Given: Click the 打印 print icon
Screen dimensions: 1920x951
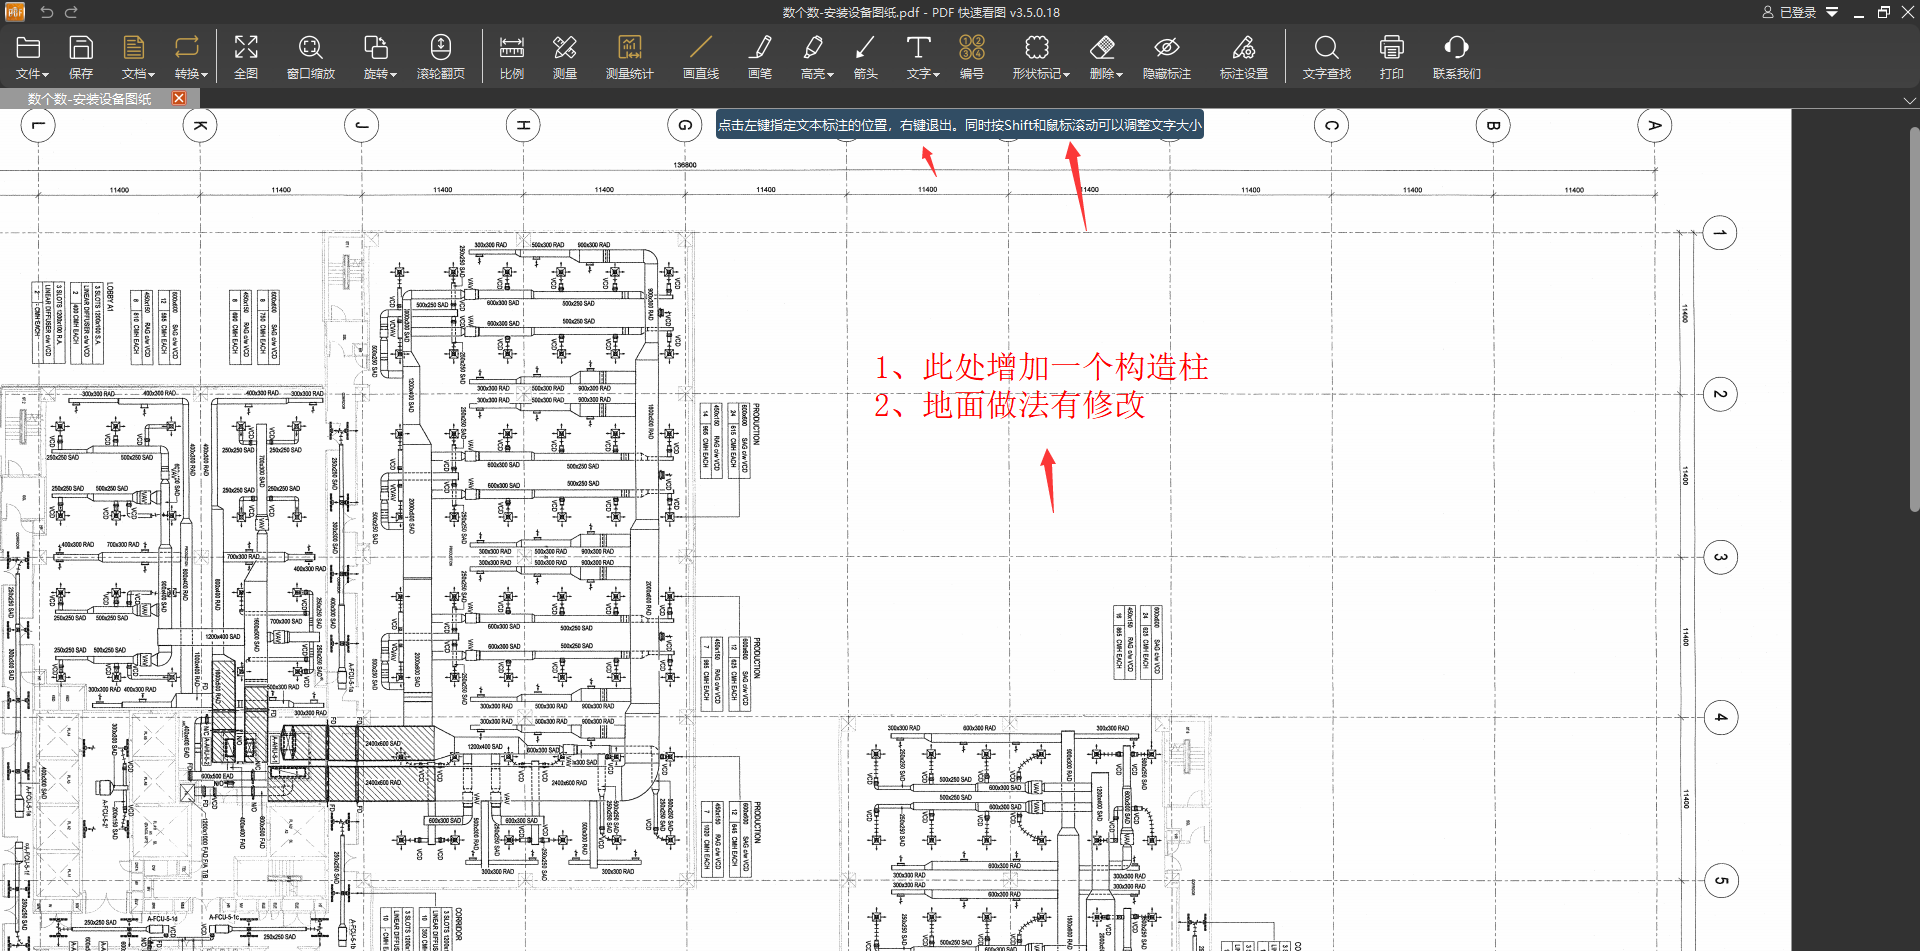Looking at the screenshot, I should coord(1392,47).
